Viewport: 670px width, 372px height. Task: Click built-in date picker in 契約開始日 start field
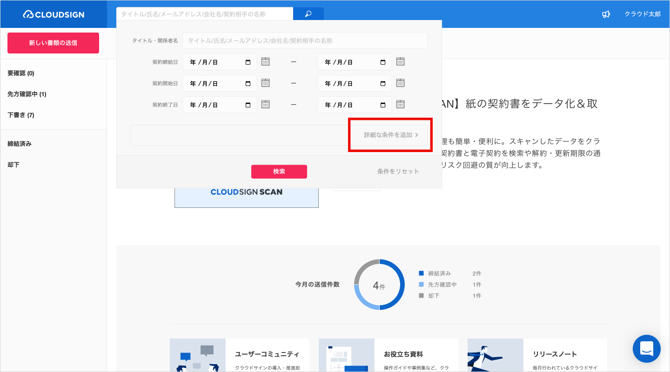point(248,84)
